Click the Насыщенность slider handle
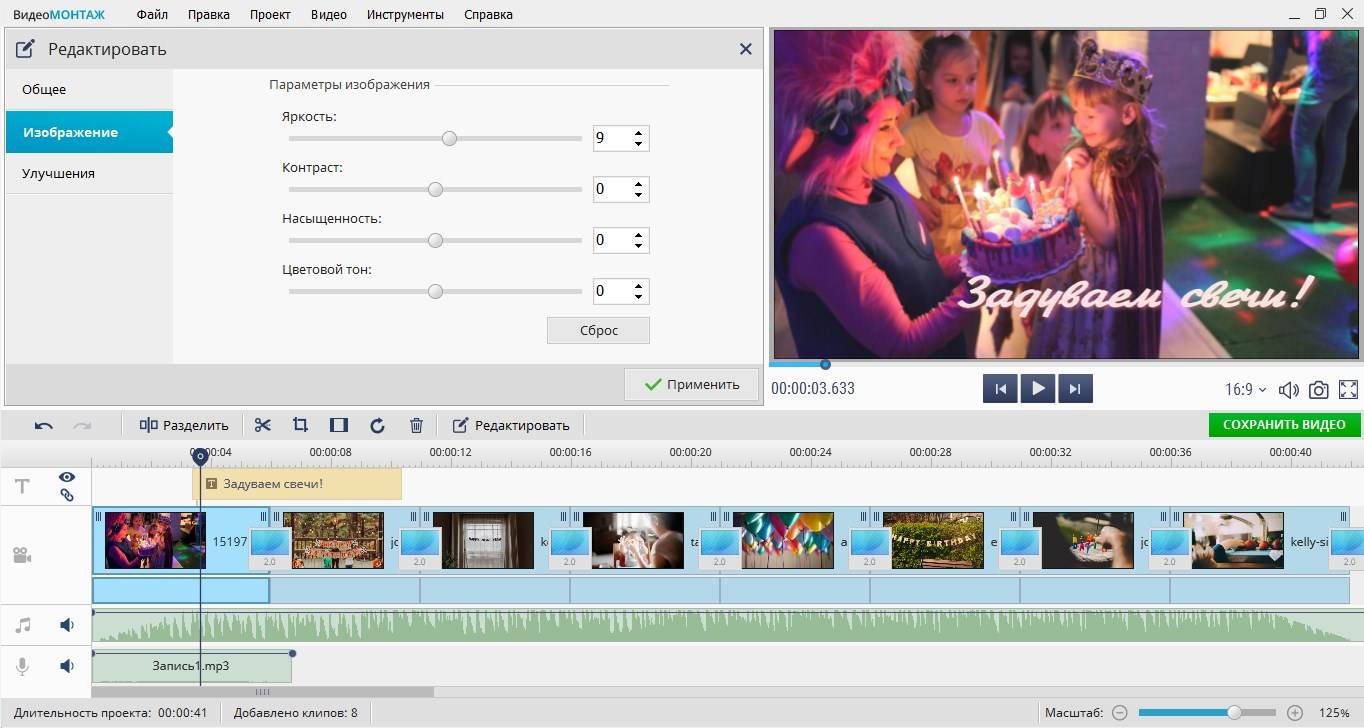 [x=435, y=240]
